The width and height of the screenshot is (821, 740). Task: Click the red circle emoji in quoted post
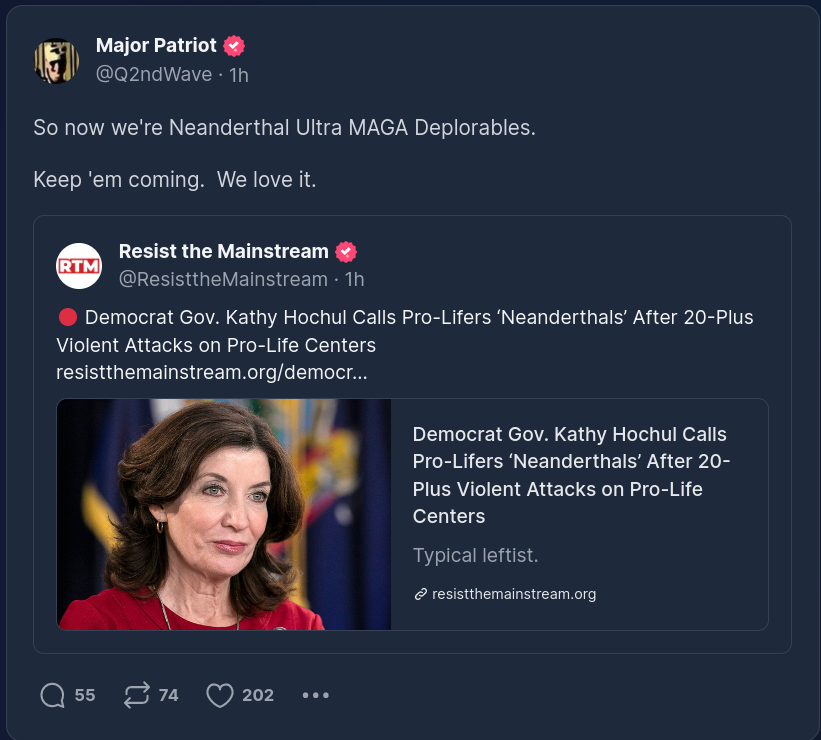pos(68,318)
